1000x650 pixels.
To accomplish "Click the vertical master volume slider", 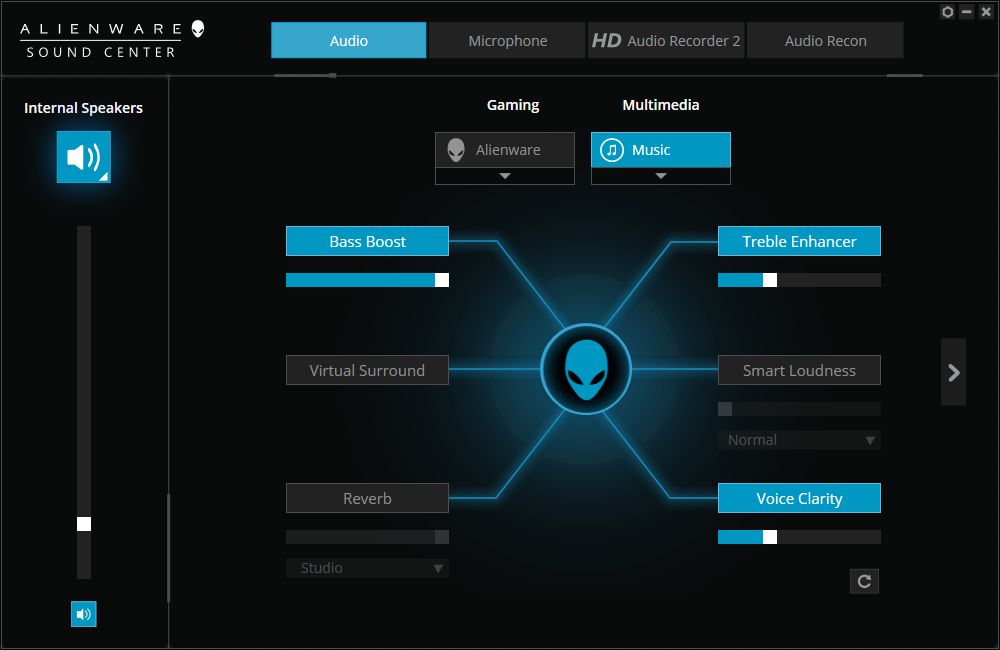I will click(84, 402).
